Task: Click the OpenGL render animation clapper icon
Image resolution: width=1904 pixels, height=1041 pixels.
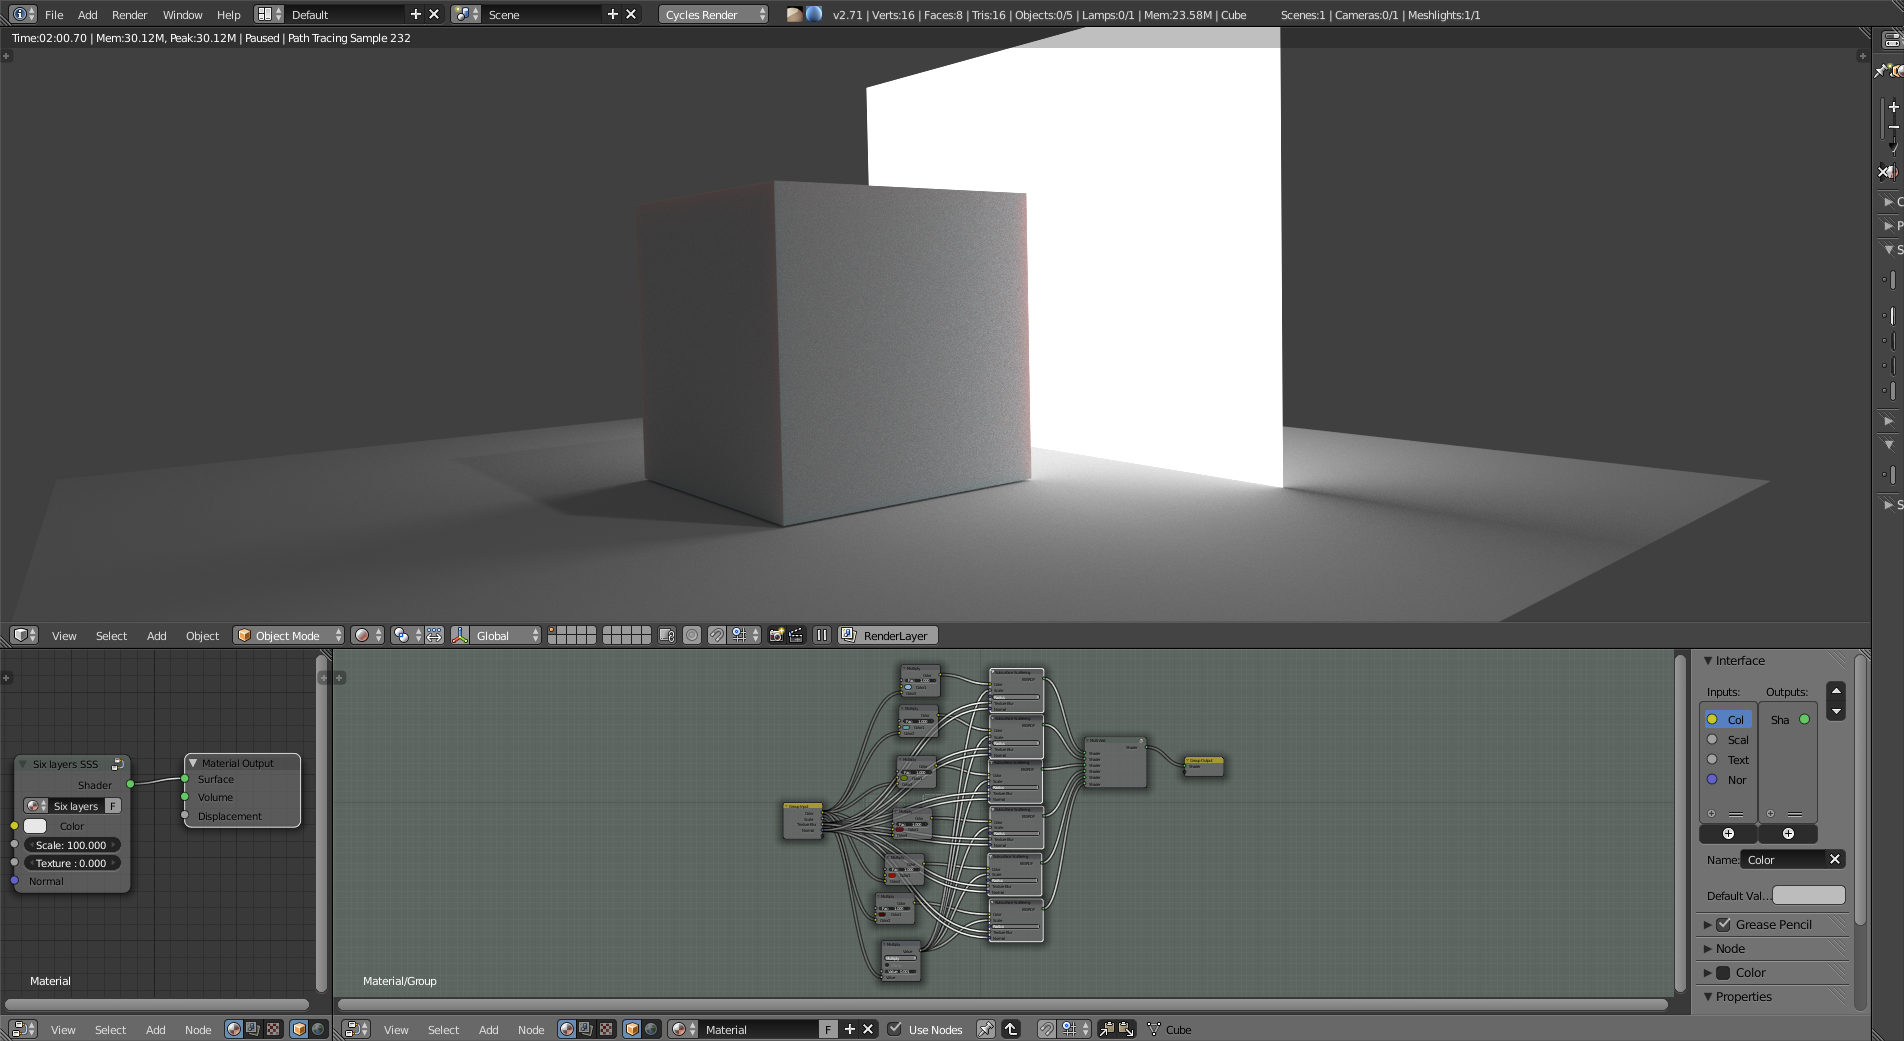Action: (x=796, y=635)
